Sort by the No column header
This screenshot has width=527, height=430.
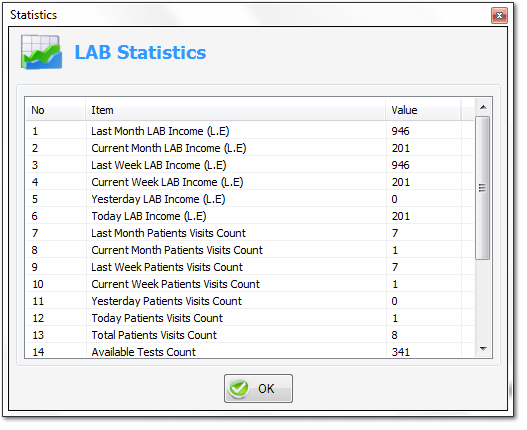click(x=56, y=111)
